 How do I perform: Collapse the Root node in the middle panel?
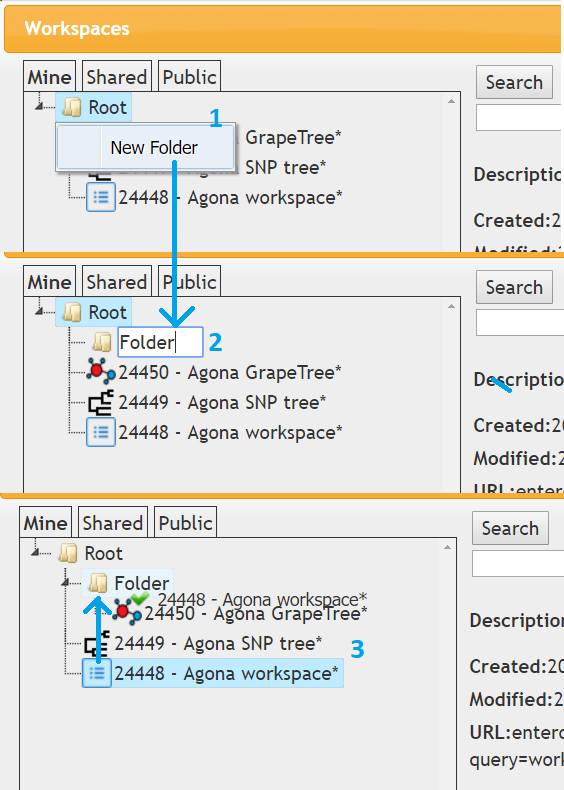tap(39, 310)
